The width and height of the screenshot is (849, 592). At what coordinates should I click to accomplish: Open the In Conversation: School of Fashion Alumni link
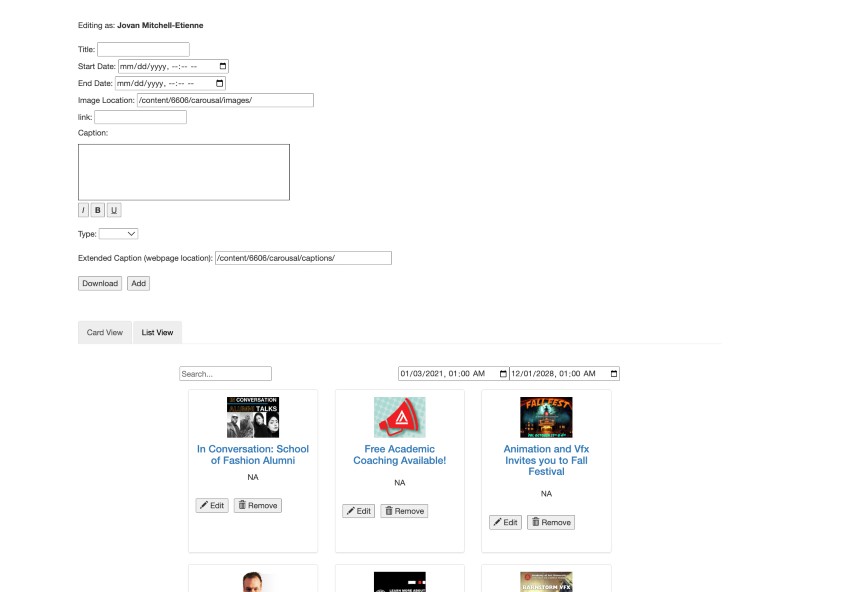[252, 455]
